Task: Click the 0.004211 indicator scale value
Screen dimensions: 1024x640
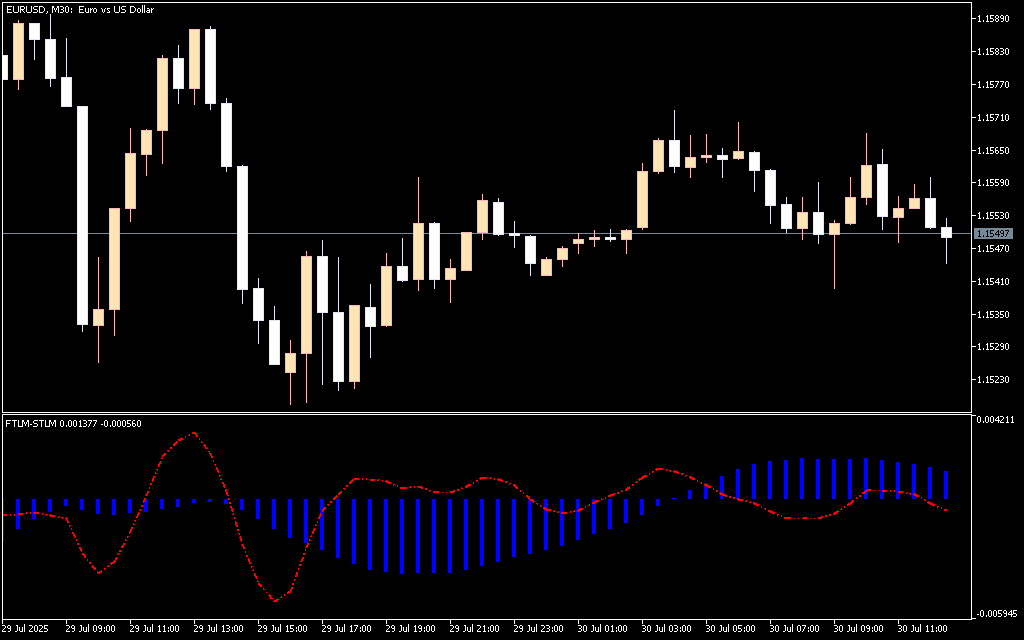Action: [995, 420]
